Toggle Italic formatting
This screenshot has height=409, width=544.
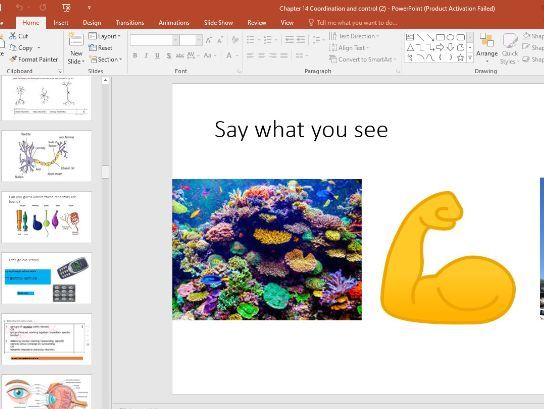[x=146, y=56]
